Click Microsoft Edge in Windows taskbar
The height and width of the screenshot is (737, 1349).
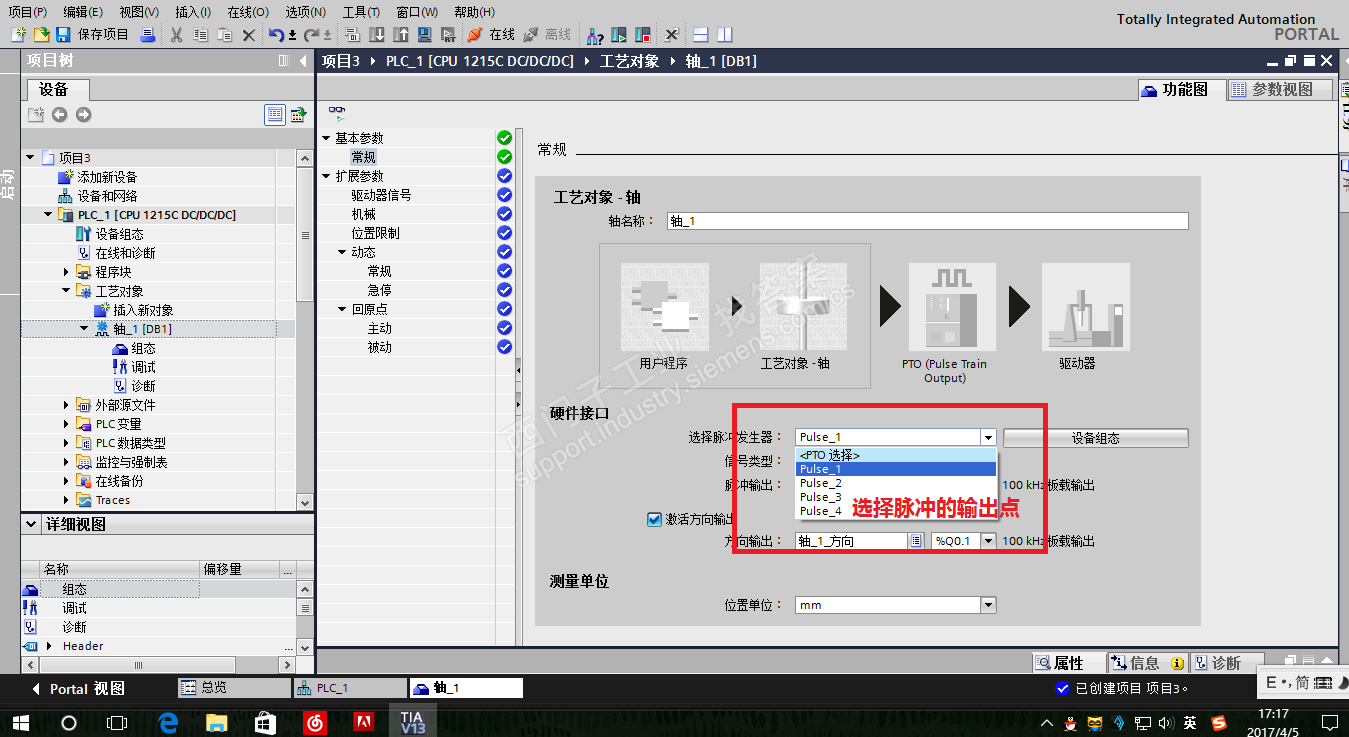[x=167, y=722]
